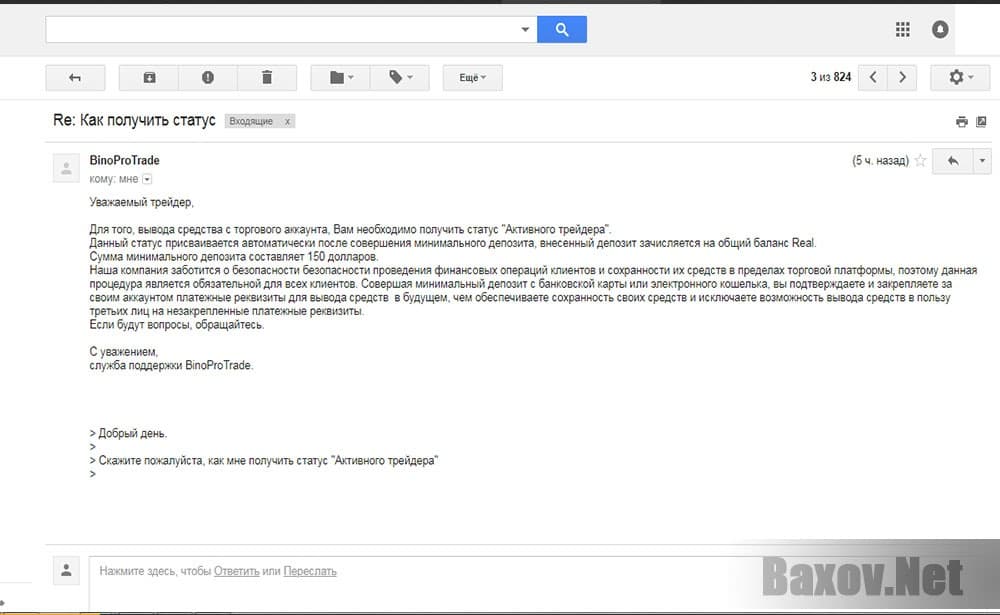1000x615 pixels.
Task: Open the Move to folder dropdown
Action: click(340, 77)
